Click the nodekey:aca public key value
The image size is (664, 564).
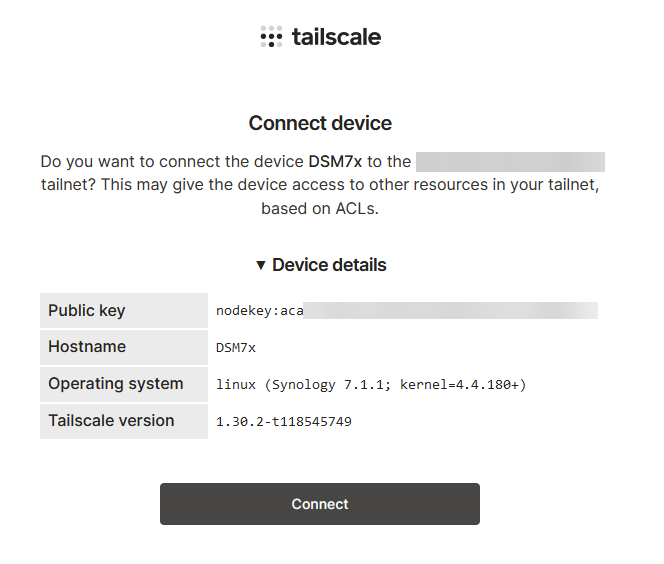(260, 311)
